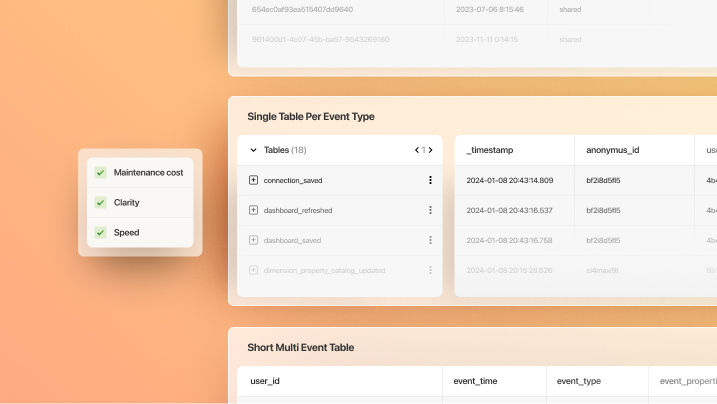Click the _timestamp column header

click(x=490, y=150)
